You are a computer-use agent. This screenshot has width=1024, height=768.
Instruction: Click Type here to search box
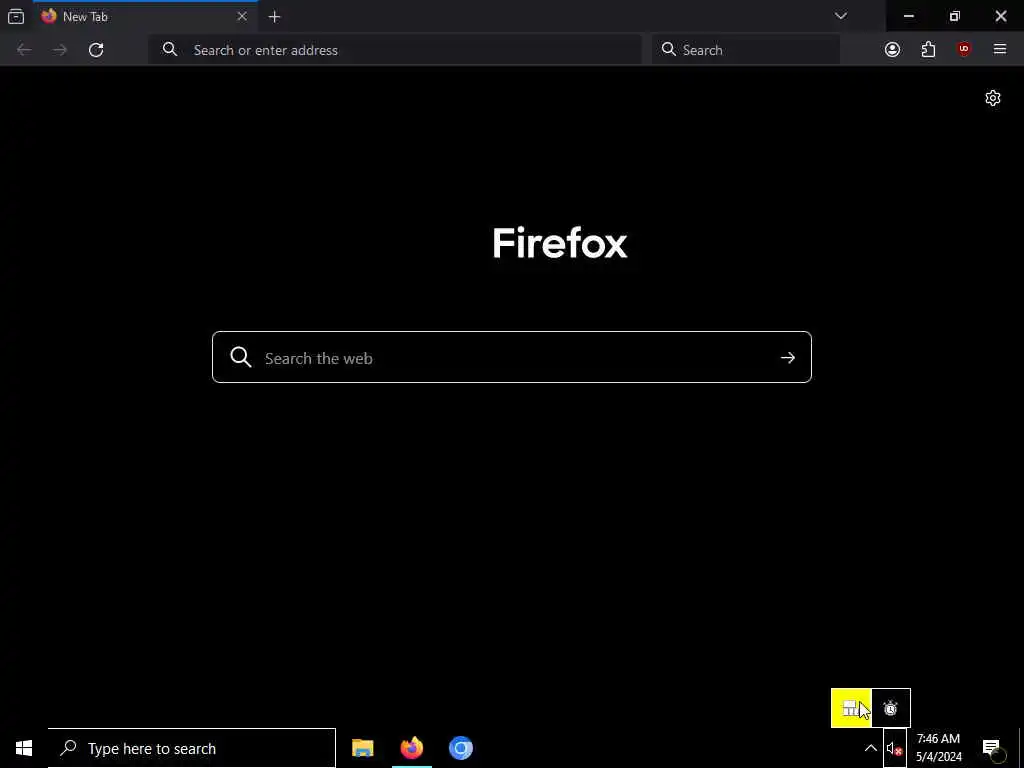pyautogui.click(x=192, y=748)
